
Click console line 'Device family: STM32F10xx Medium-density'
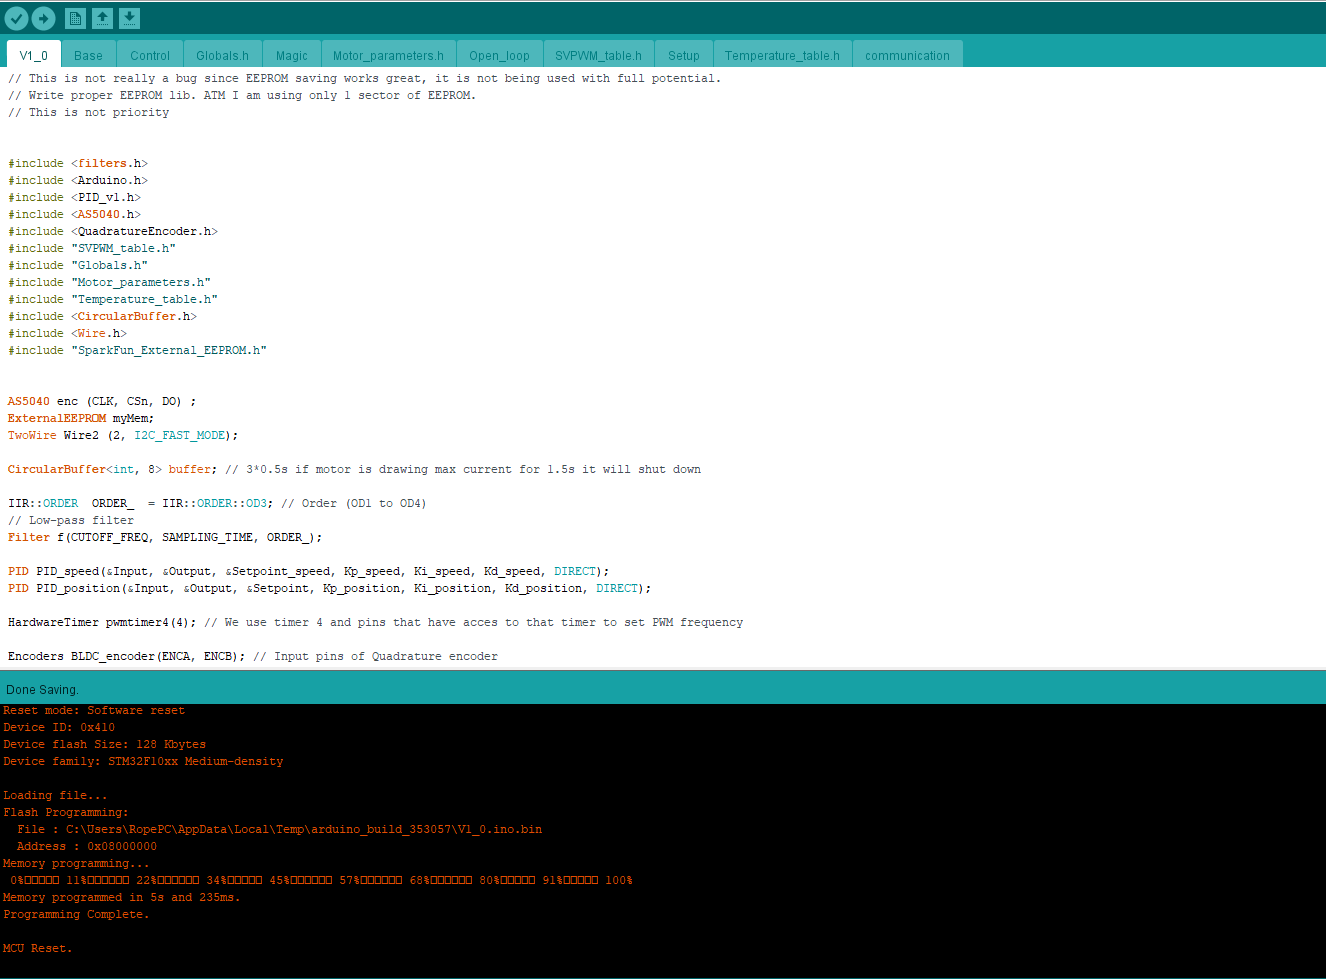(x=143, y=761)
